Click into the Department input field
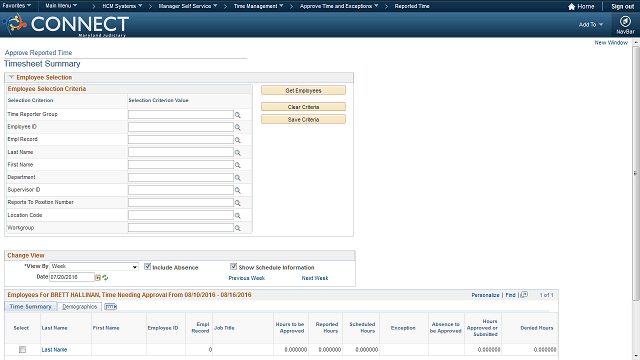 pos(181,178)
